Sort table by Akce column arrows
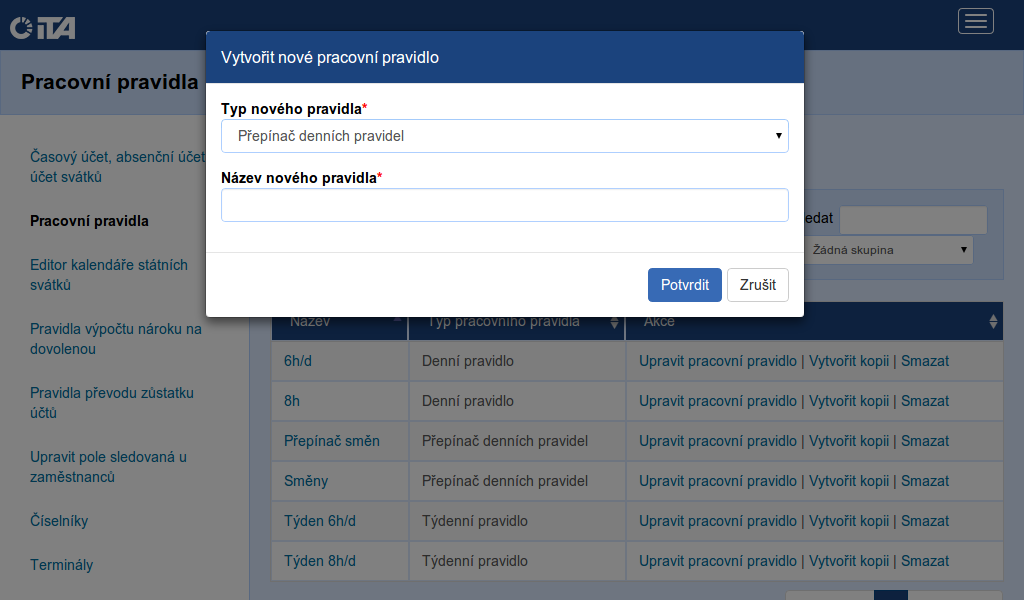The image size is (1024, 600). (992, 322)
